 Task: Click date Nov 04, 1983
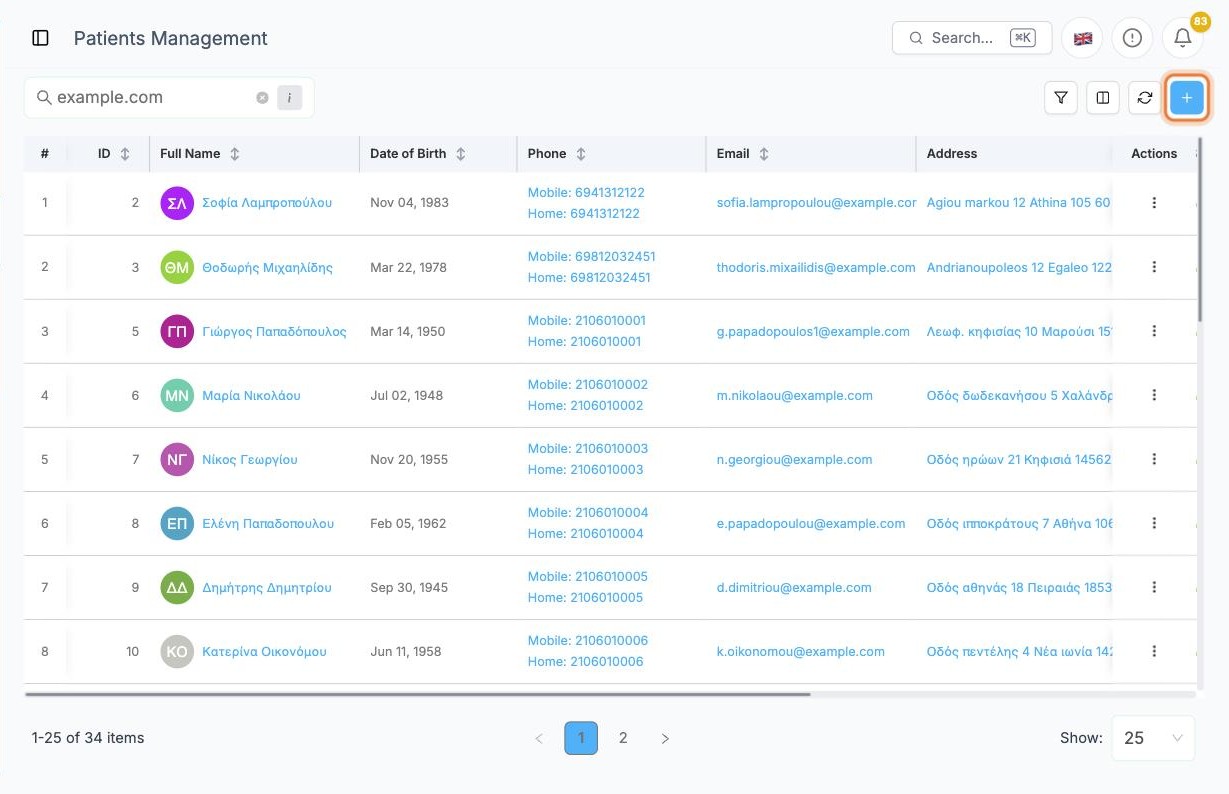(x=409, y=203)
